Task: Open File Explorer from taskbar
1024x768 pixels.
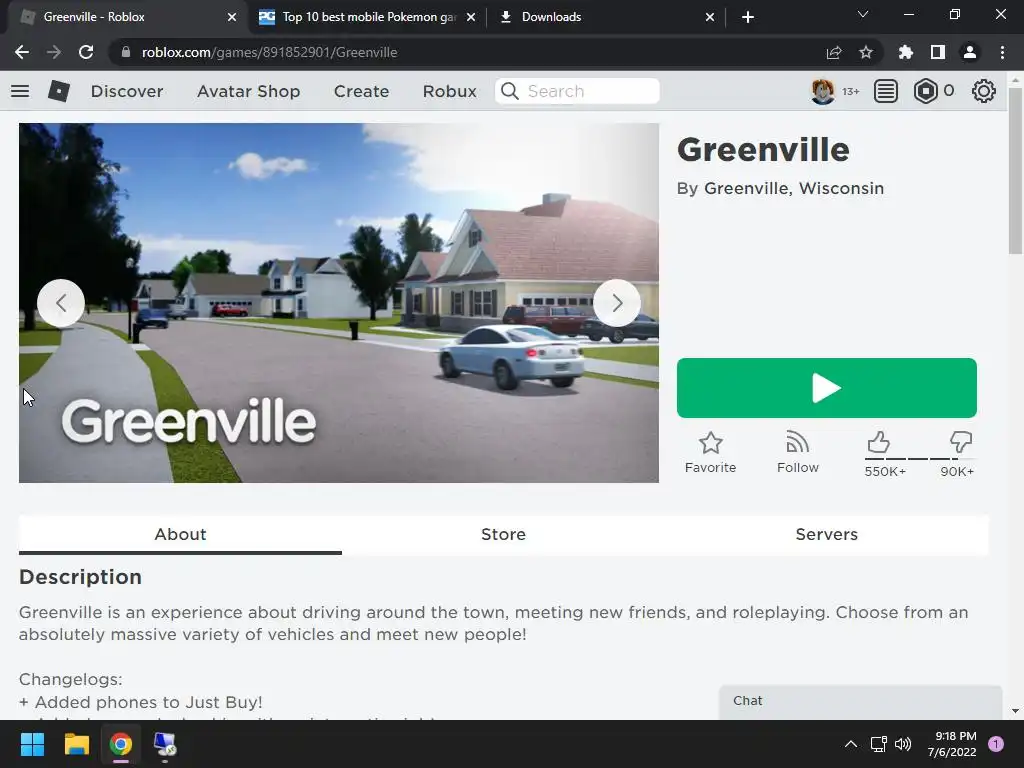Action: click(x=76, y=744)
